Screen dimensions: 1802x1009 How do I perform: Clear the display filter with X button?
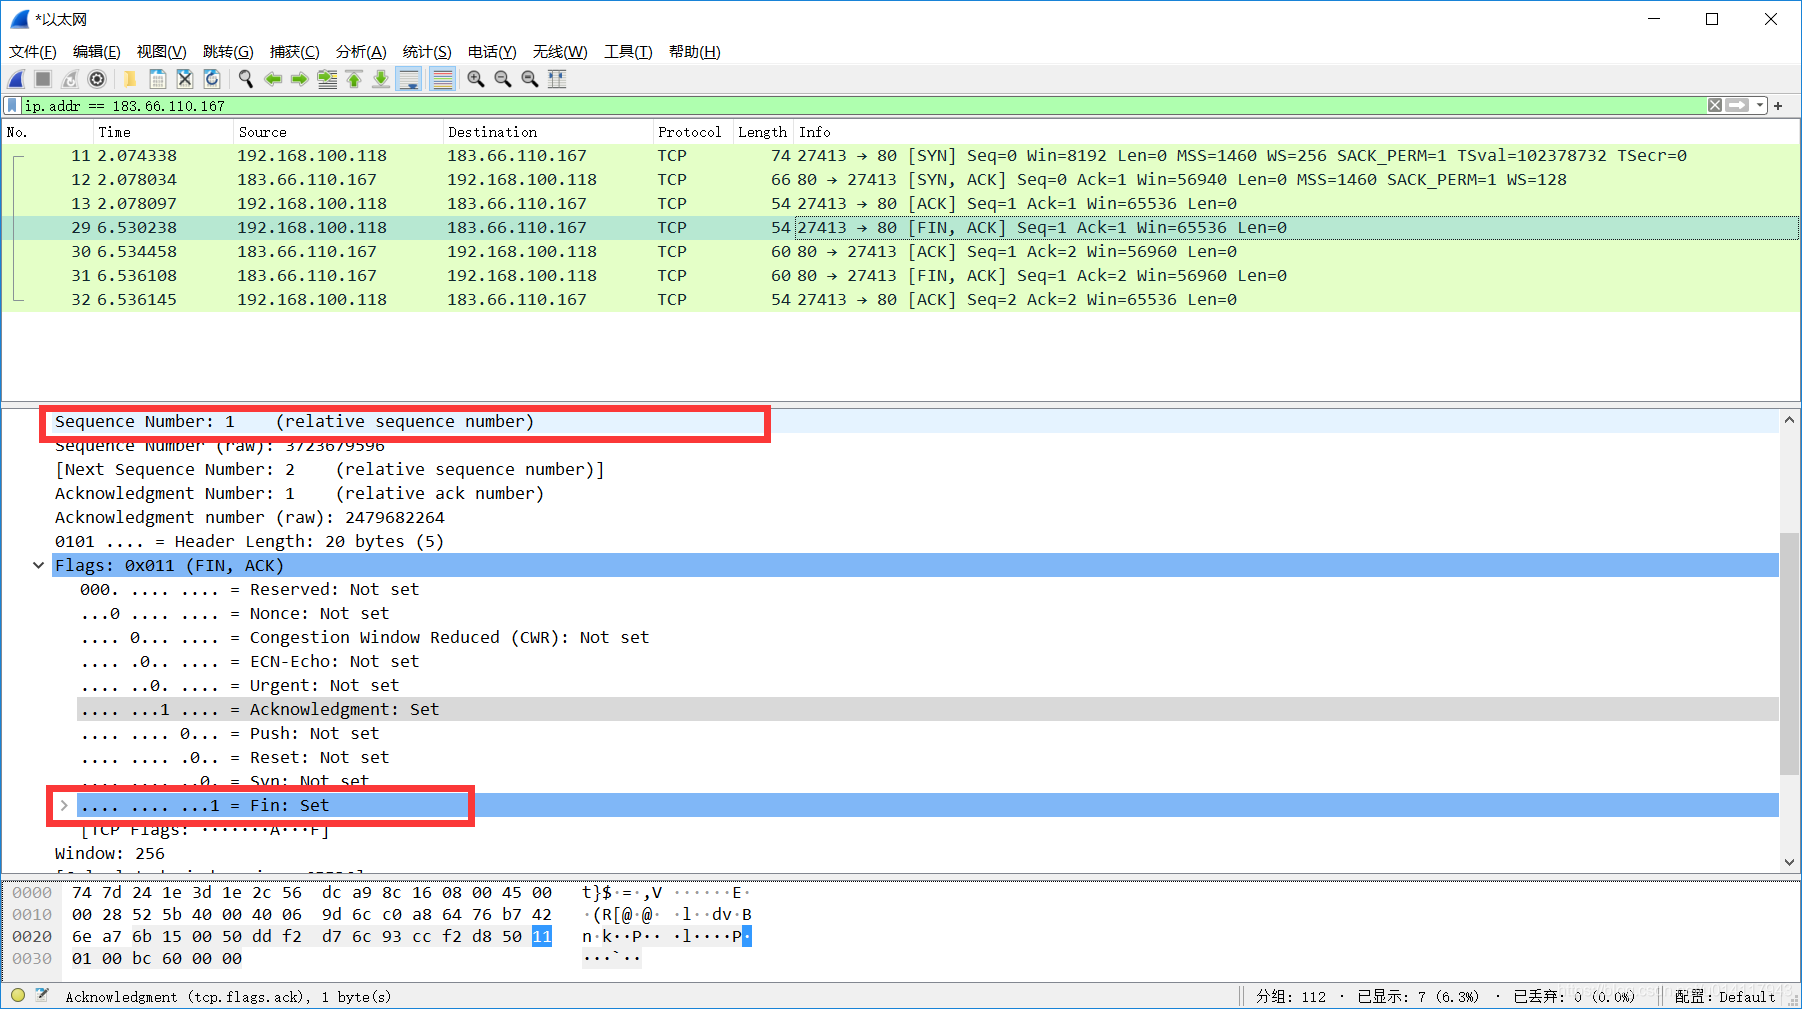pos(1715,106)
